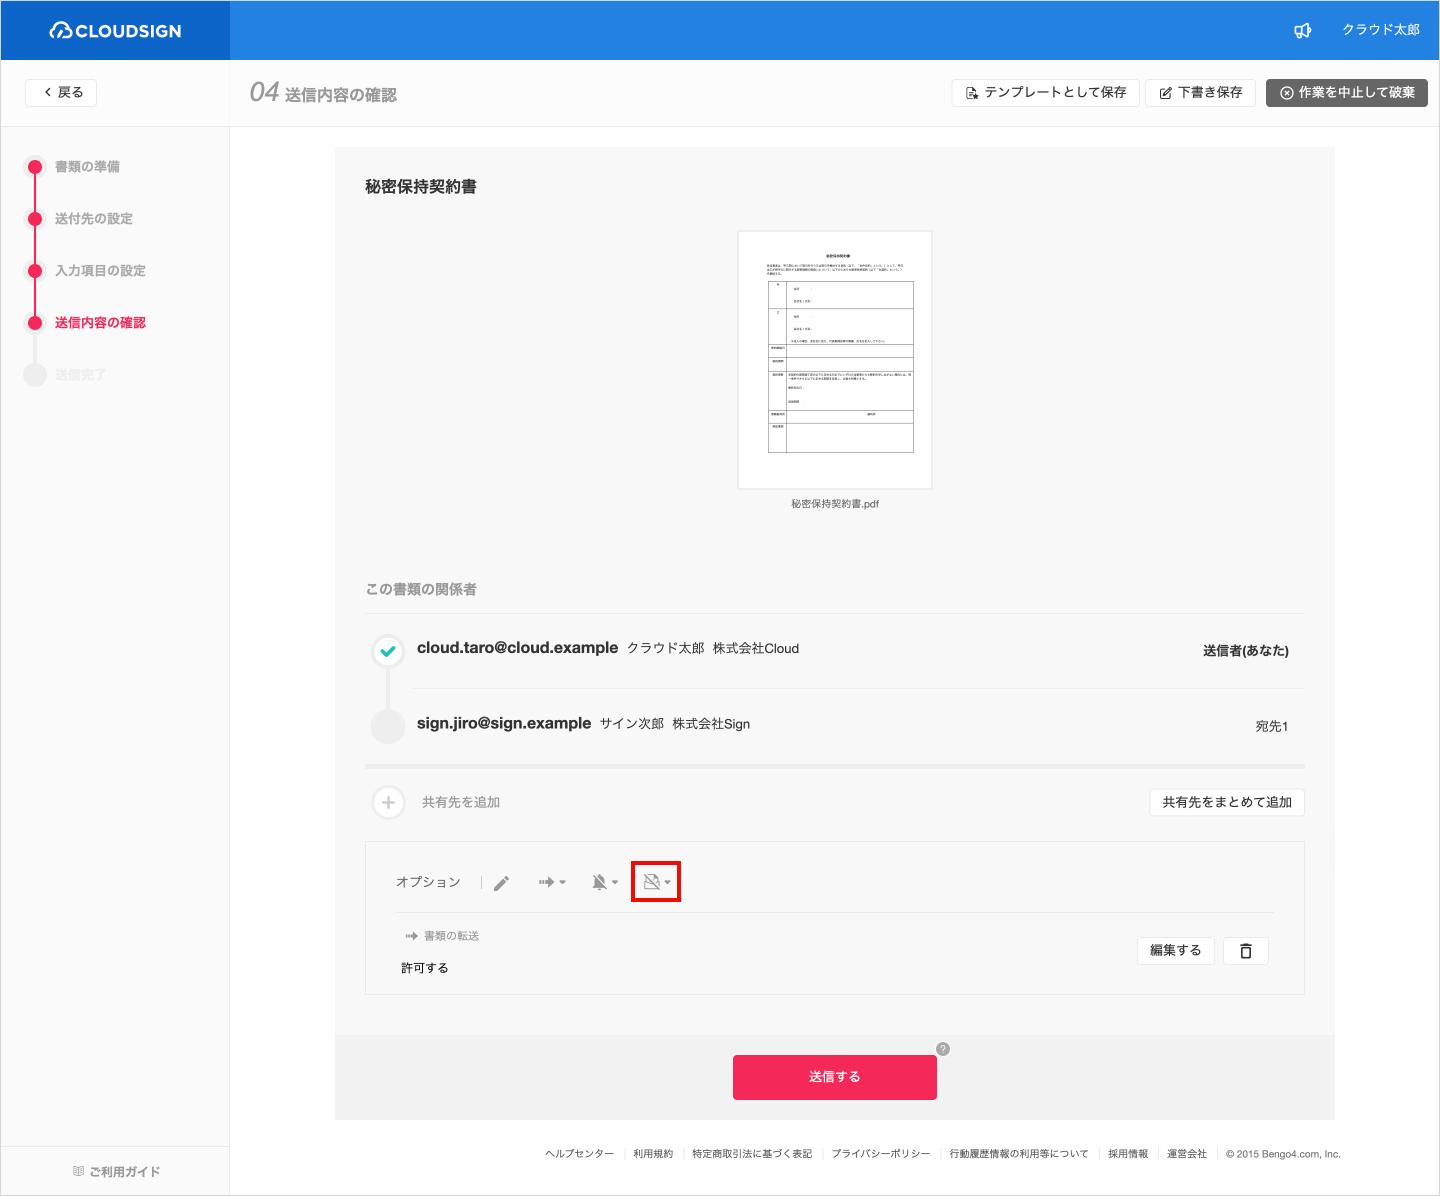Click the plus icon to add share destination
This screenshot has height=1196, width=1440.
point(388,802)
